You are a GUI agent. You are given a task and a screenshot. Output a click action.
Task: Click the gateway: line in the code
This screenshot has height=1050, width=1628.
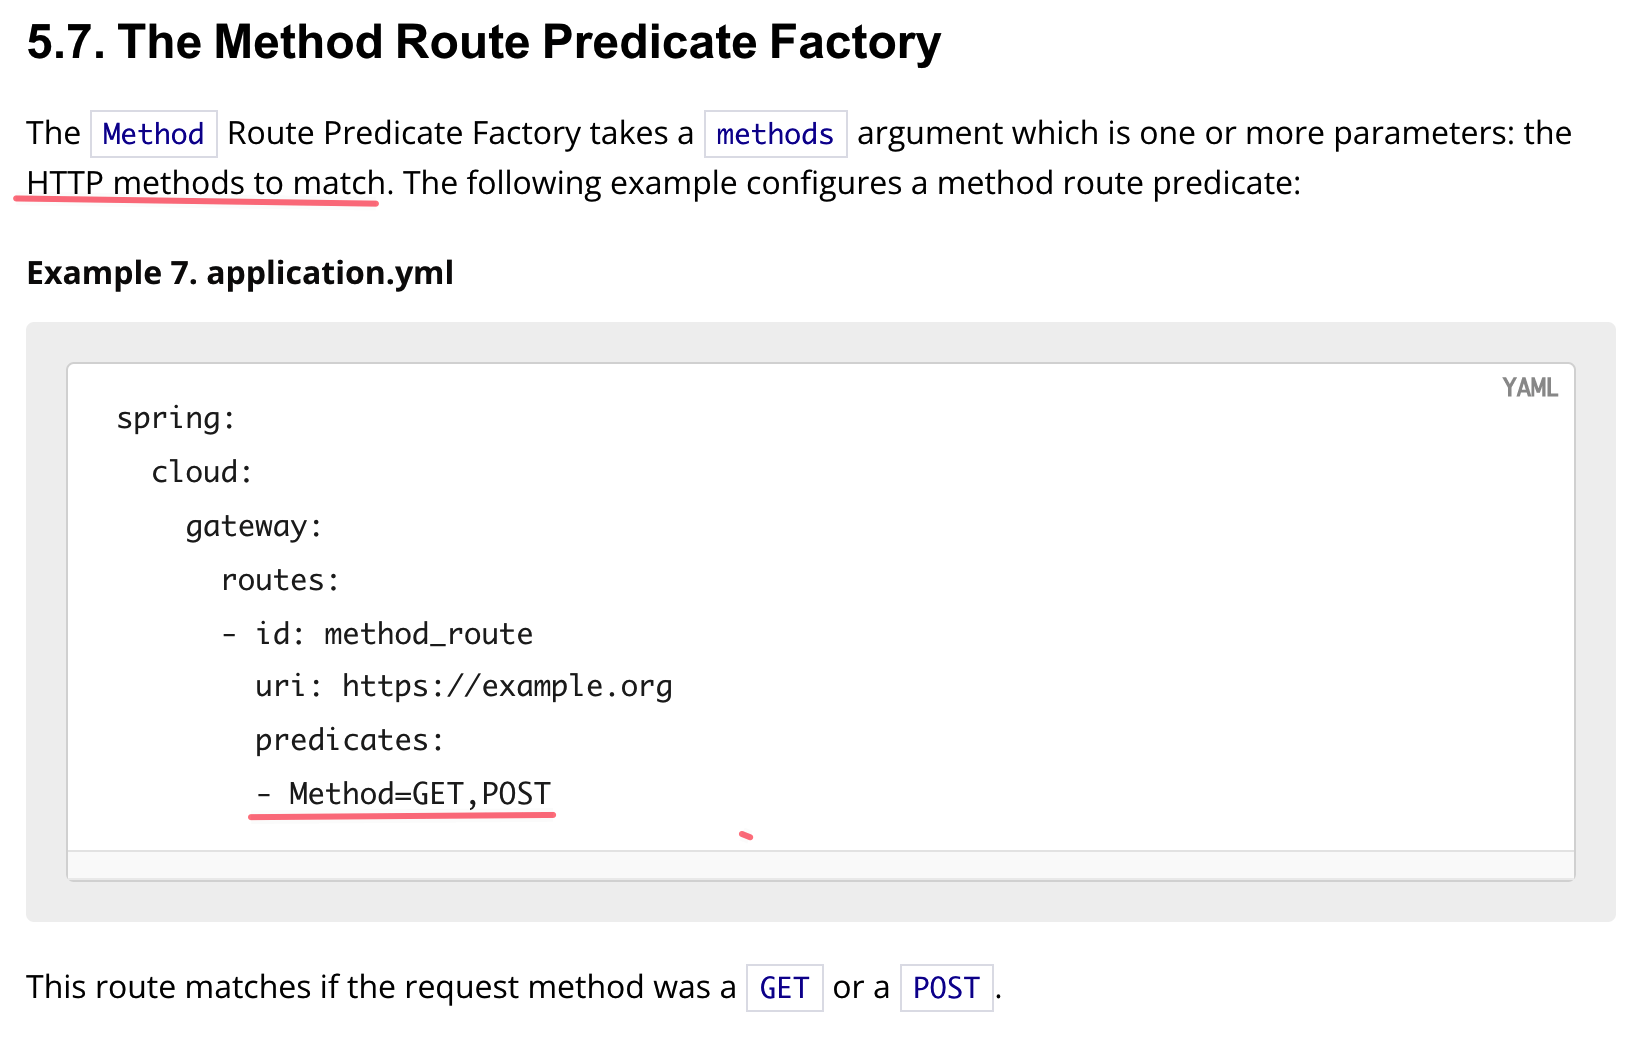254,526
